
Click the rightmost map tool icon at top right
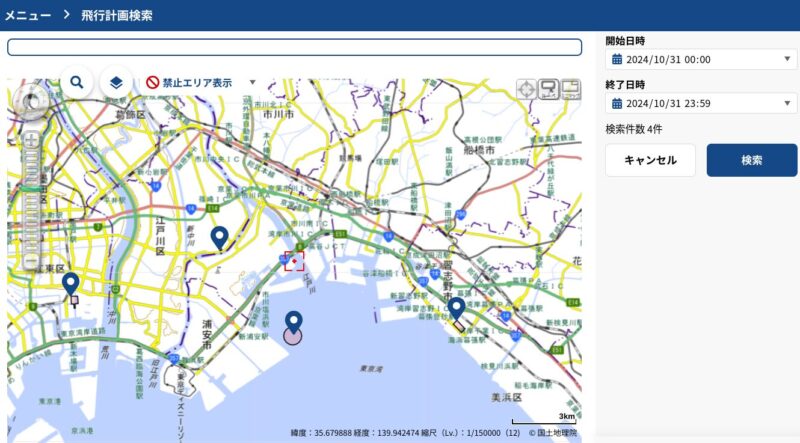tap(570, 89)
